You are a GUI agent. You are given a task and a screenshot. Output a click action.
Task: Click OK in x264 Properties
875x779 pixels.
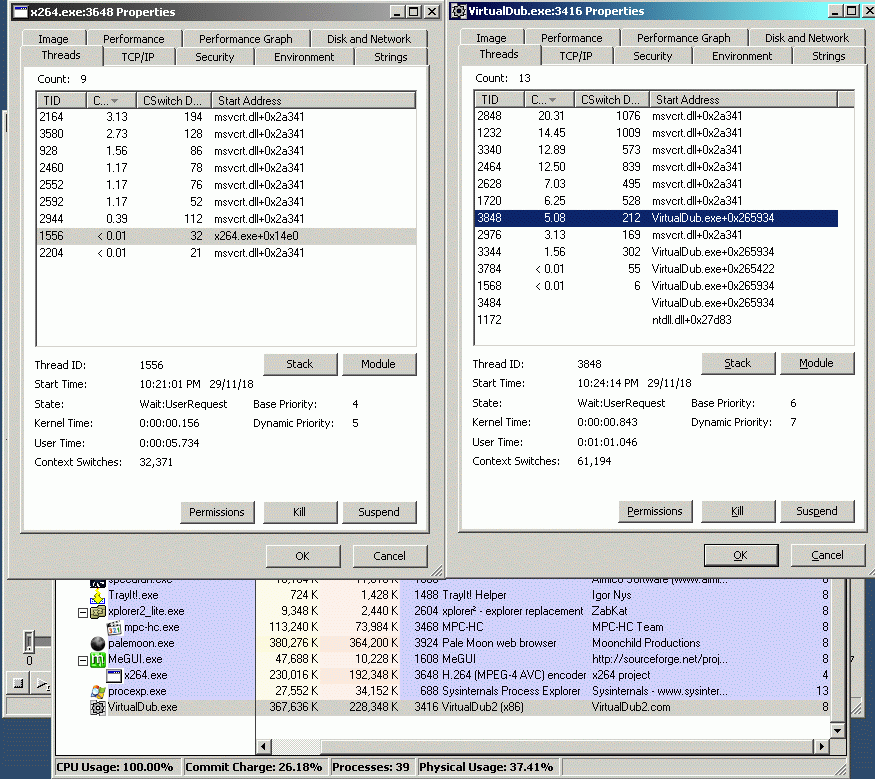pyautogui.click(x=303, y=556)
